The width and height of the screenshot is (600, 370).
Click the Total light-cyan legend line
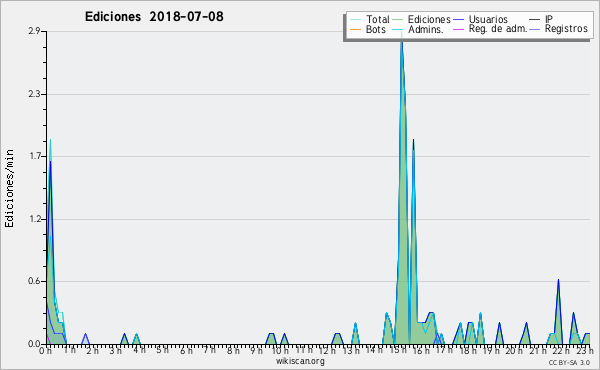tap(355, 20)
